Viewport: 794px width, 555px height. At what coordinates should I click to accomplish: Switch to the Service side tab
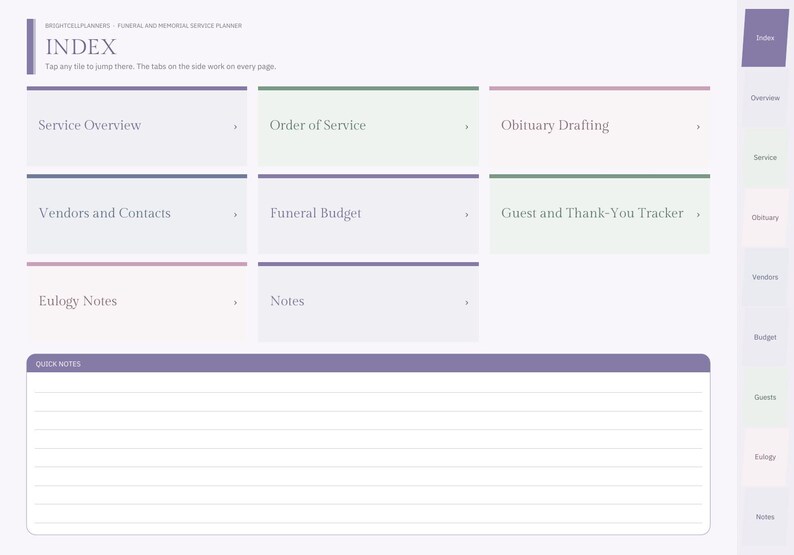(x=765, y=157)
